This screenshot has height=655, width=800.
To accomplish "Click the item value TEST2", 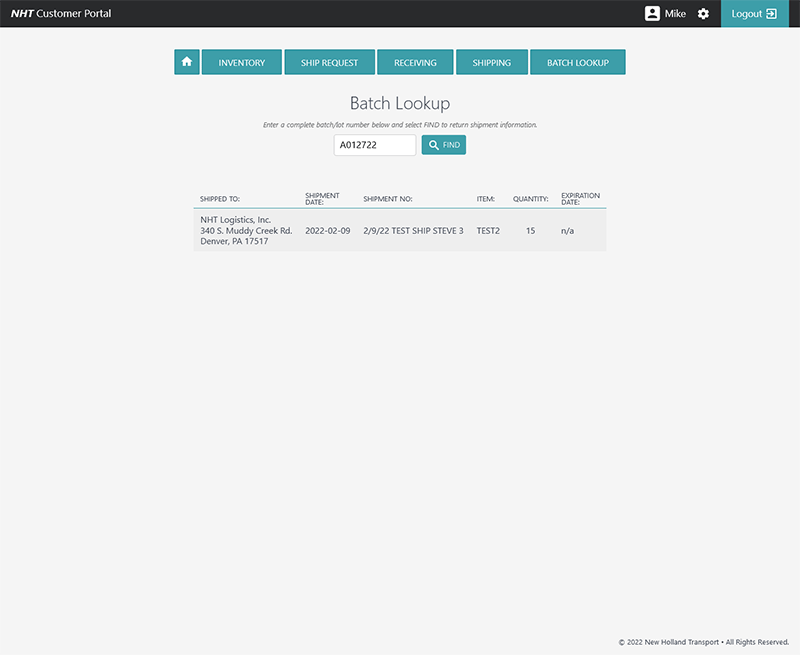I will [x=488, y=231].
